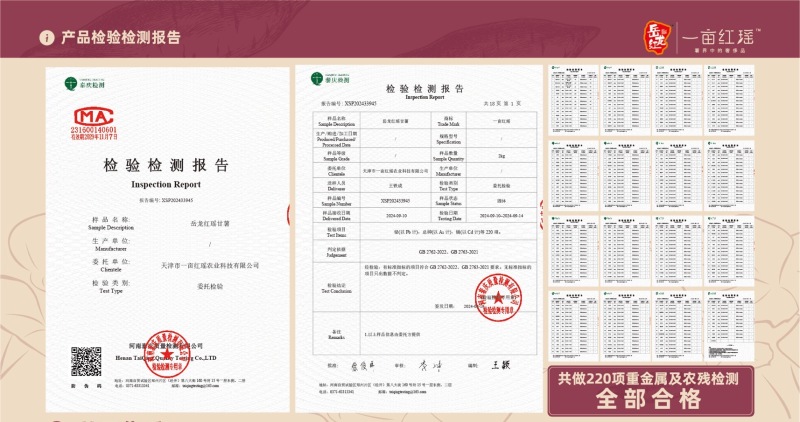Click the bold Inspection Report heading on cover
Image resolution: width=800 pixels, height=422 pixels.
pos(166,185)
